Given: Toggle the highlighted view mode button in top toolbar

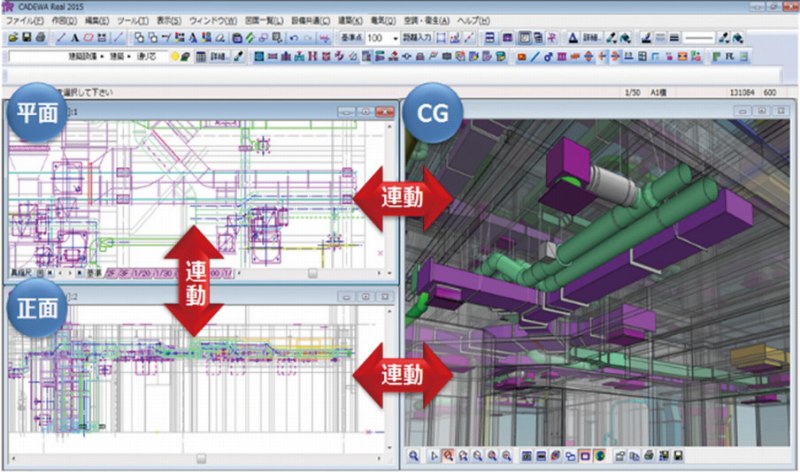Looking at the screenshot, I should (x=524, y=38).
